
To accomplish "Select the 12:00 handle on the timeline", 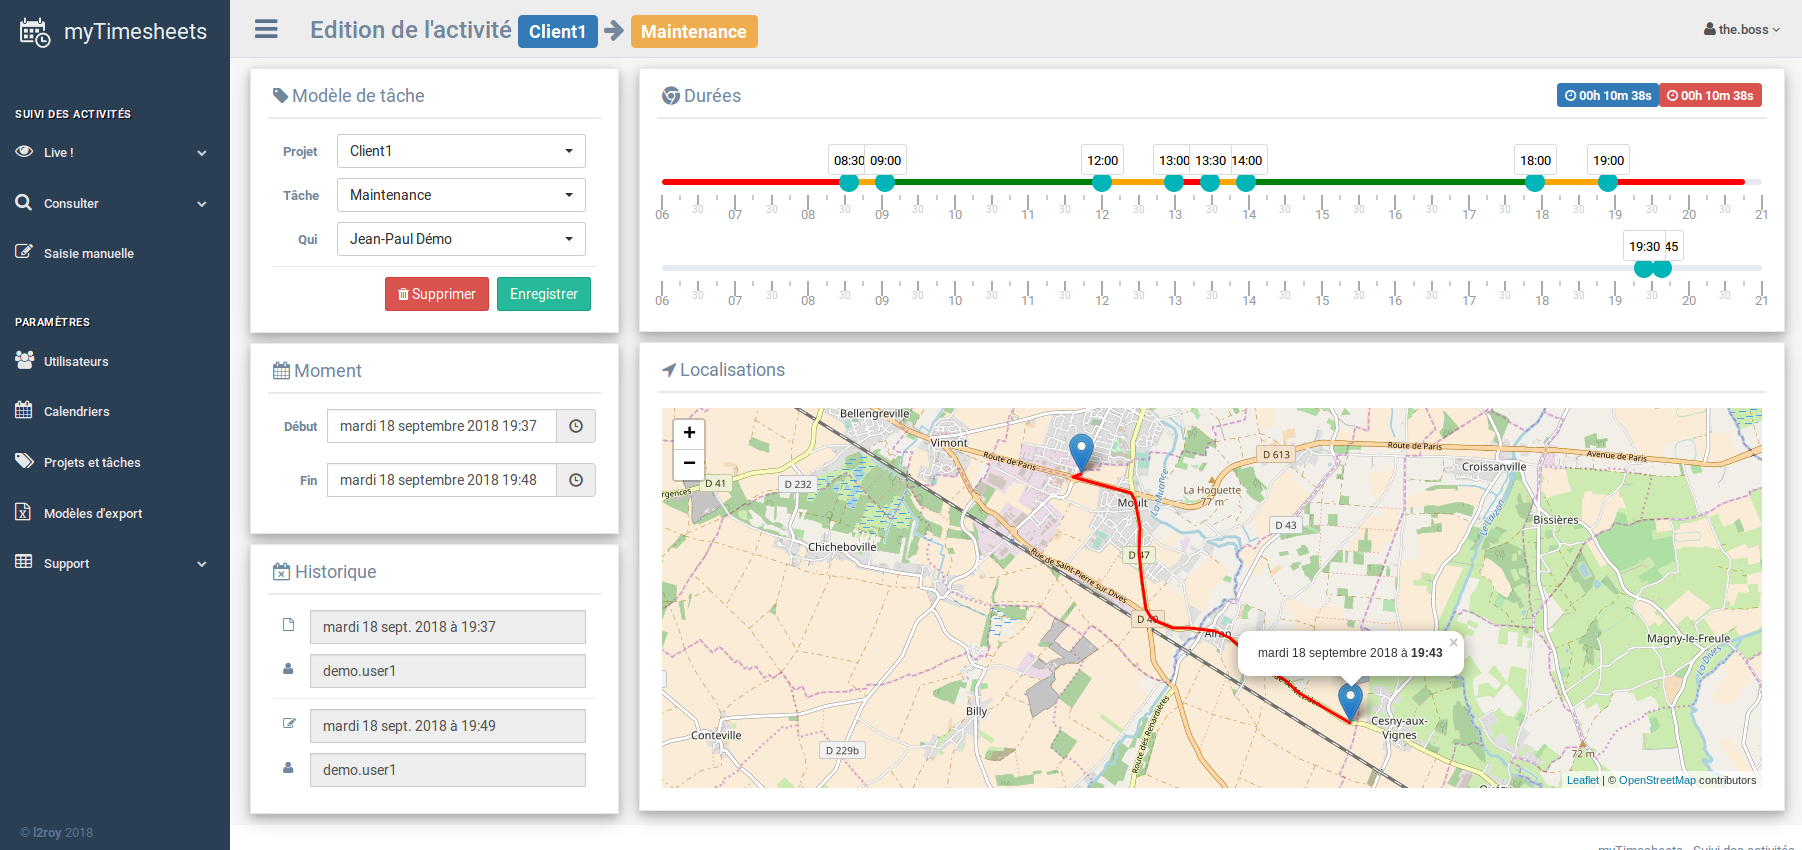I will coord(1102,182).
